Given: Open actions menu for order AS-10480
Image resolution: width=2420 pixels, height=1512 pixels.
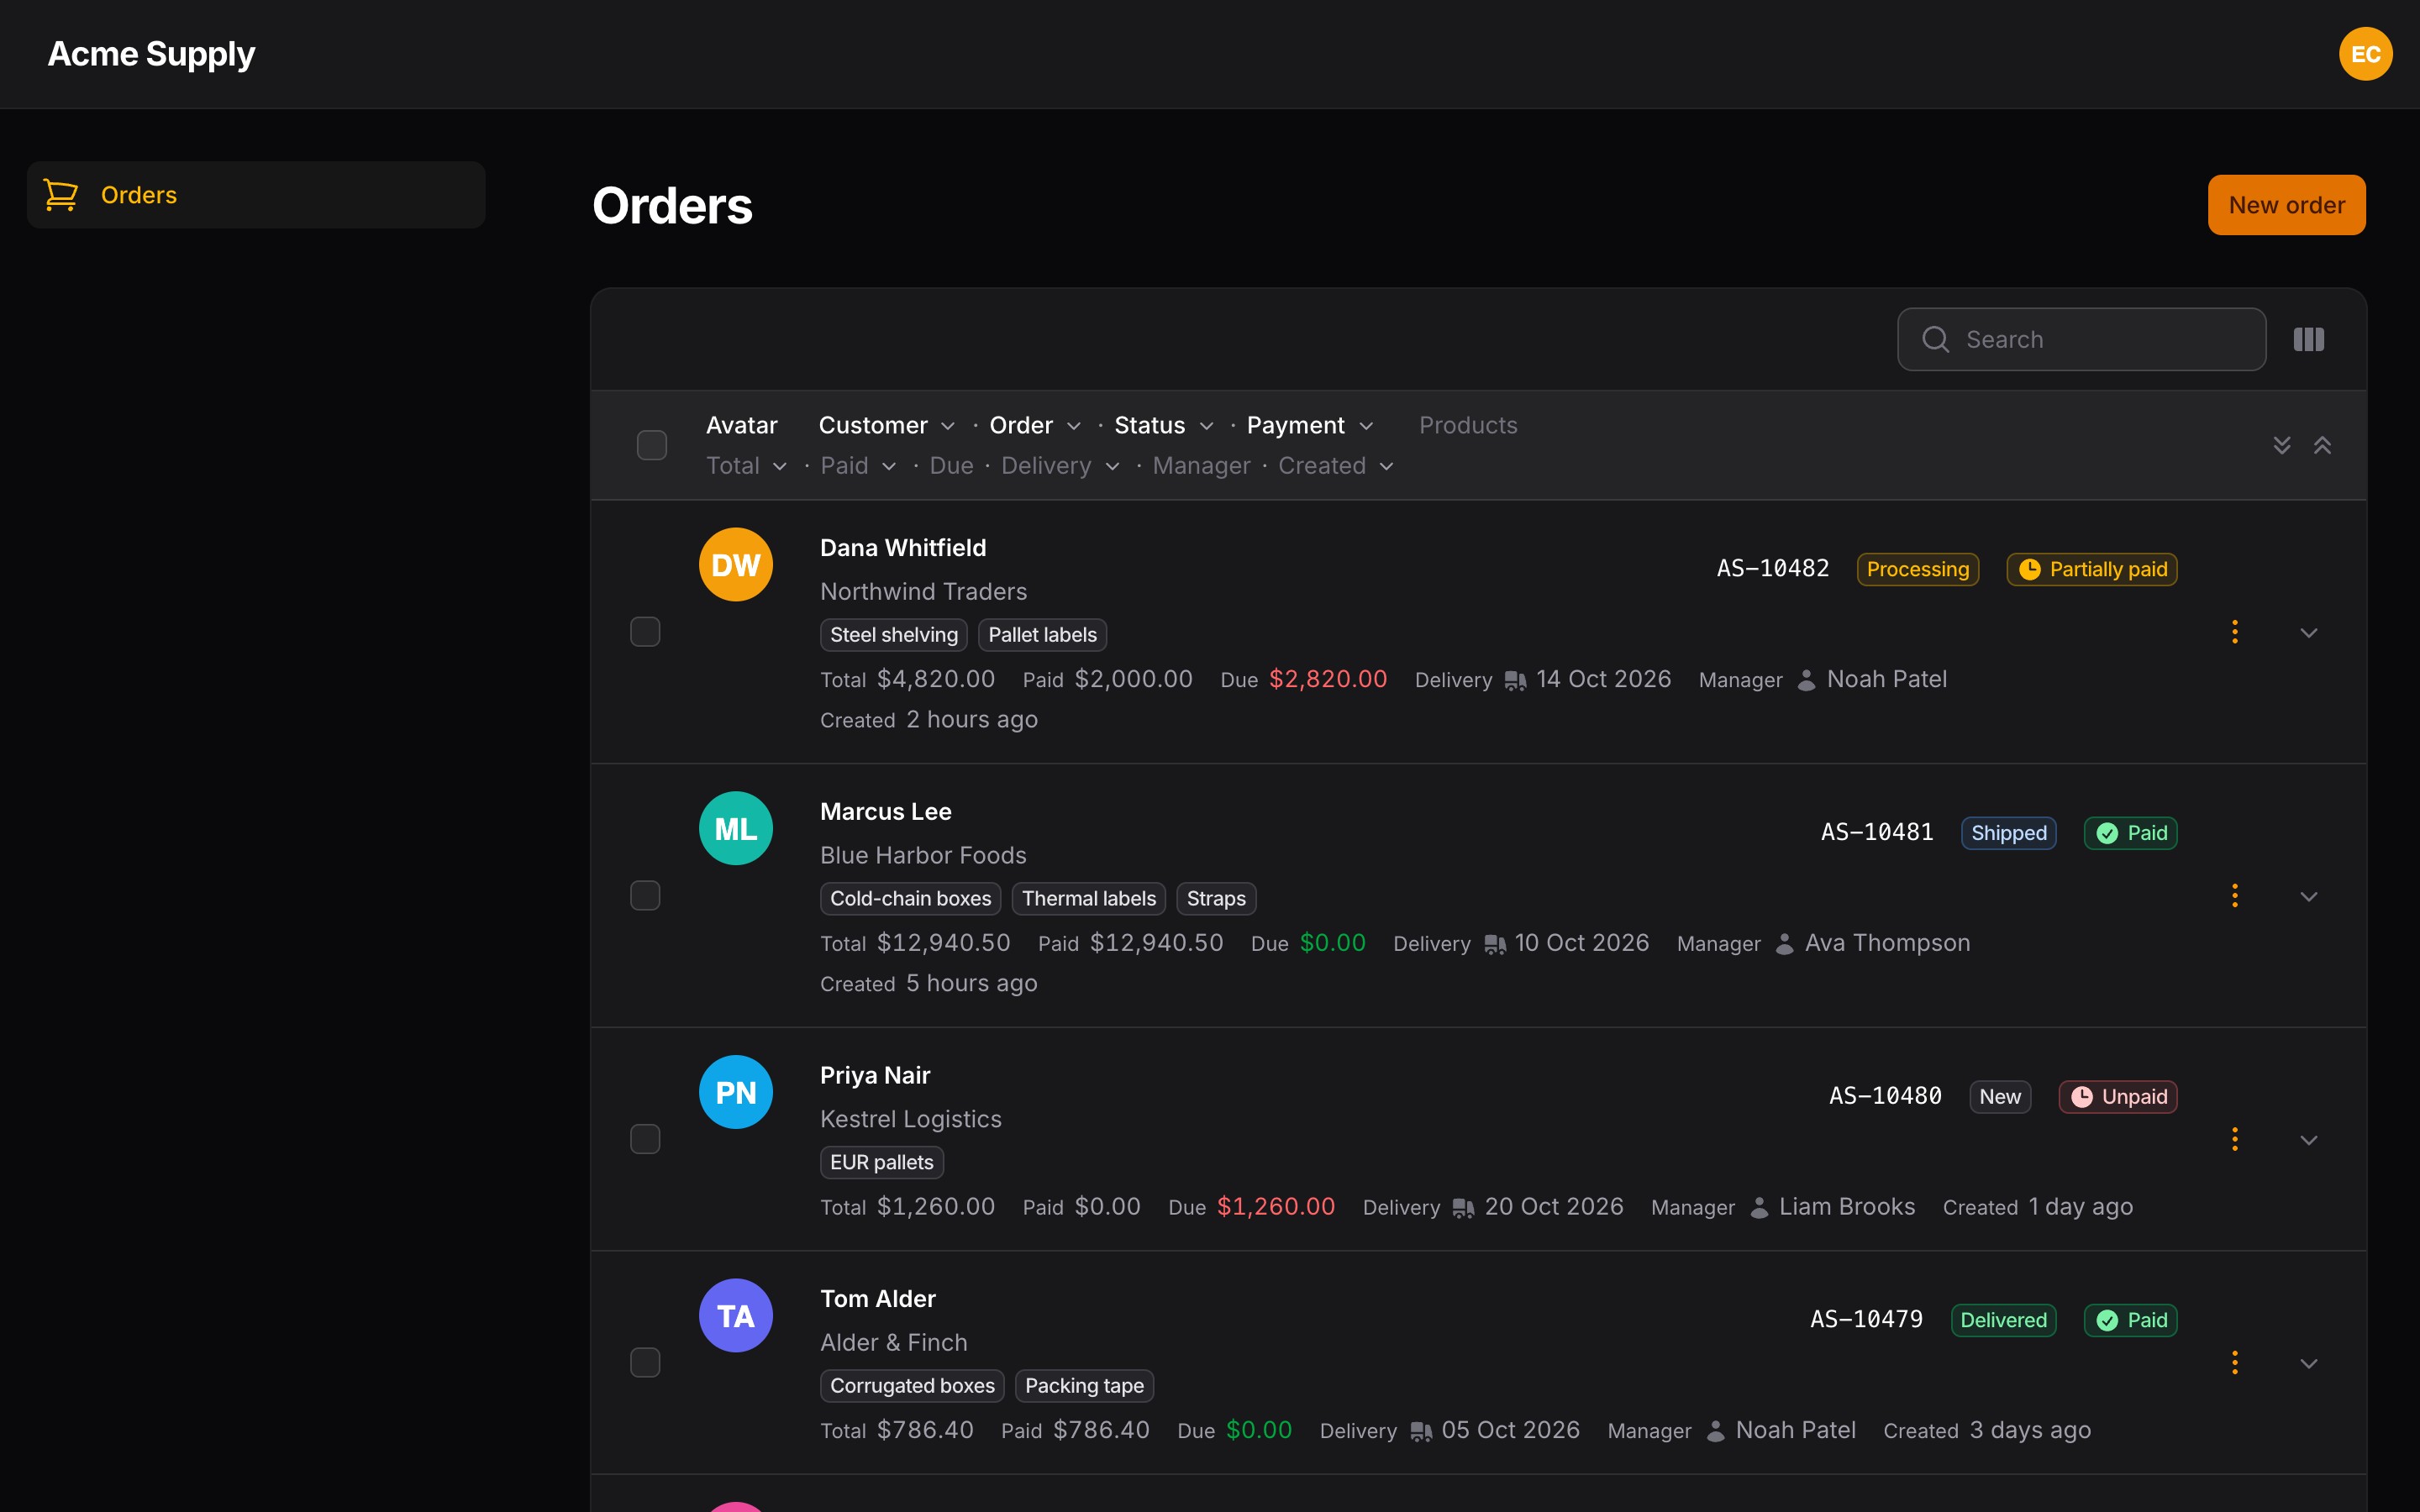Looking at the screenshot, I should (2234, 1139).
